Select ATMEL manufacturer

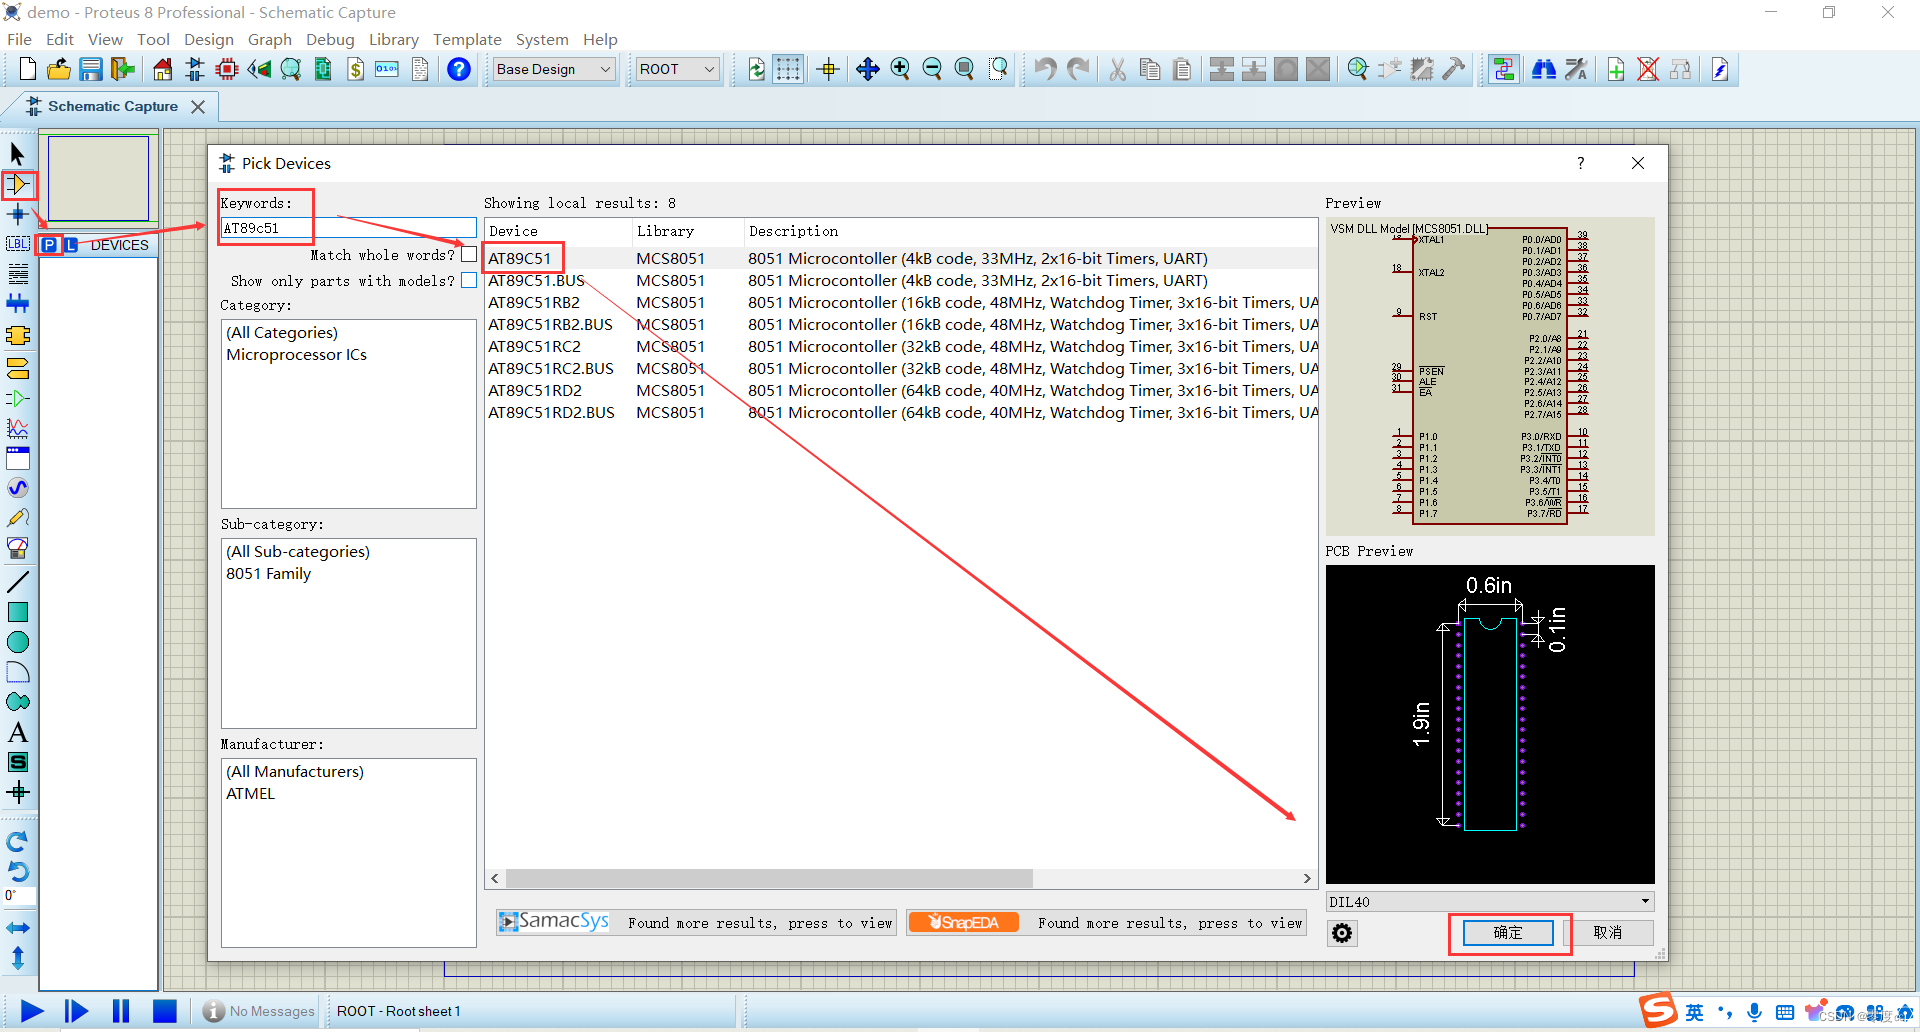pos(250,793)
